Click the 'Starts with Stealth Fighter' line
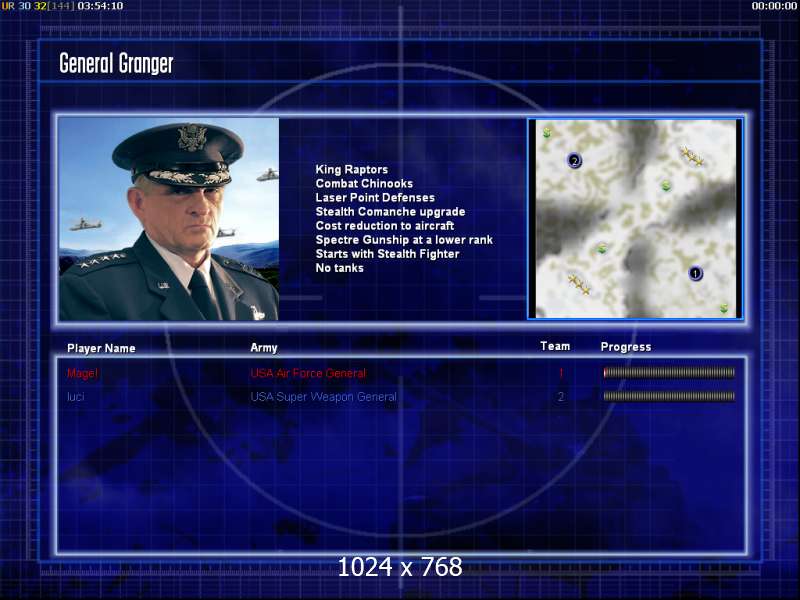The width and height of the screenshot is (800, 600). (387, 254)
